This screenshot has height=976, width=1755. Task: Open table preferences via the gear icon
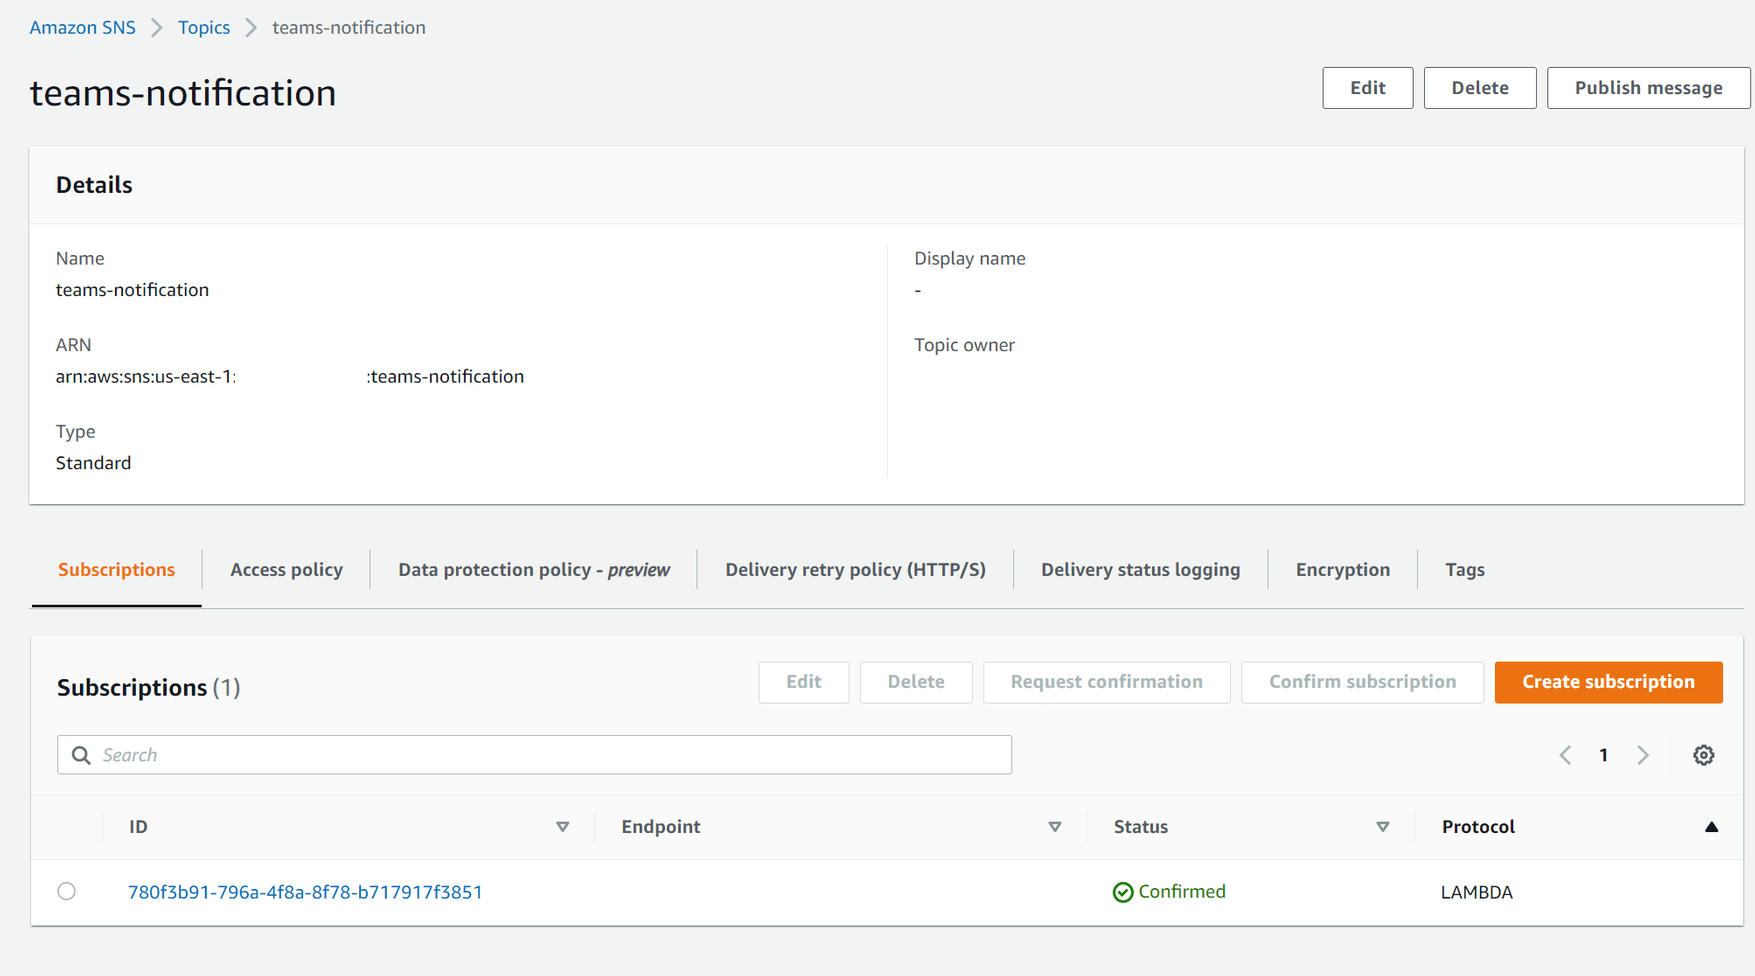tap(1704, 755)
